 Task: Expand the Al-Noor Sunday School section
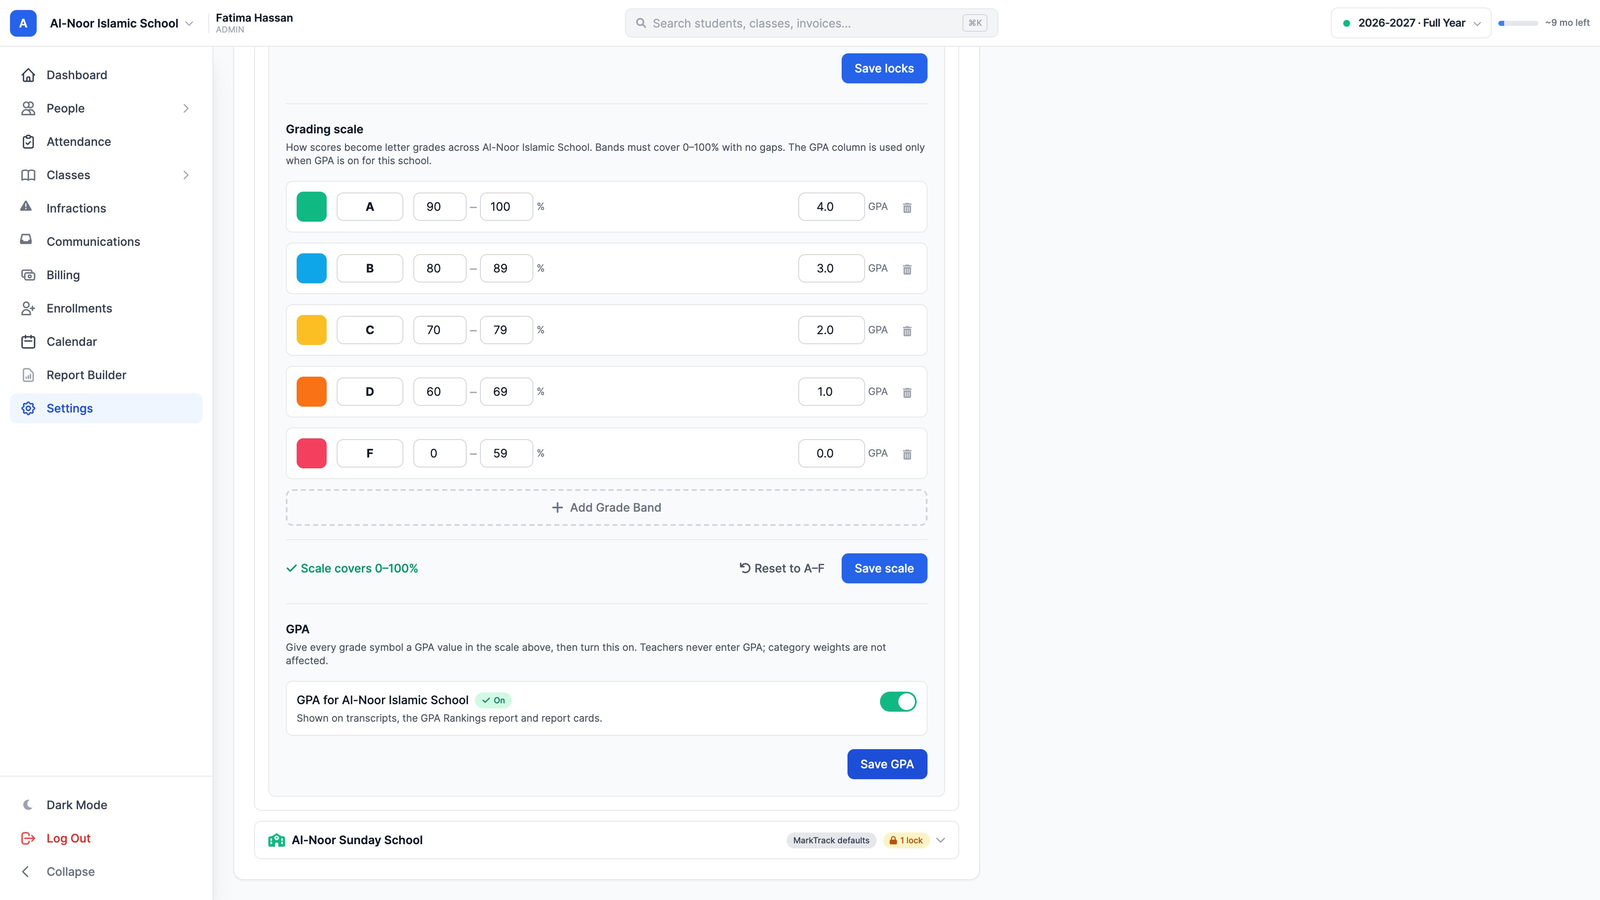[x=940, y=840]
